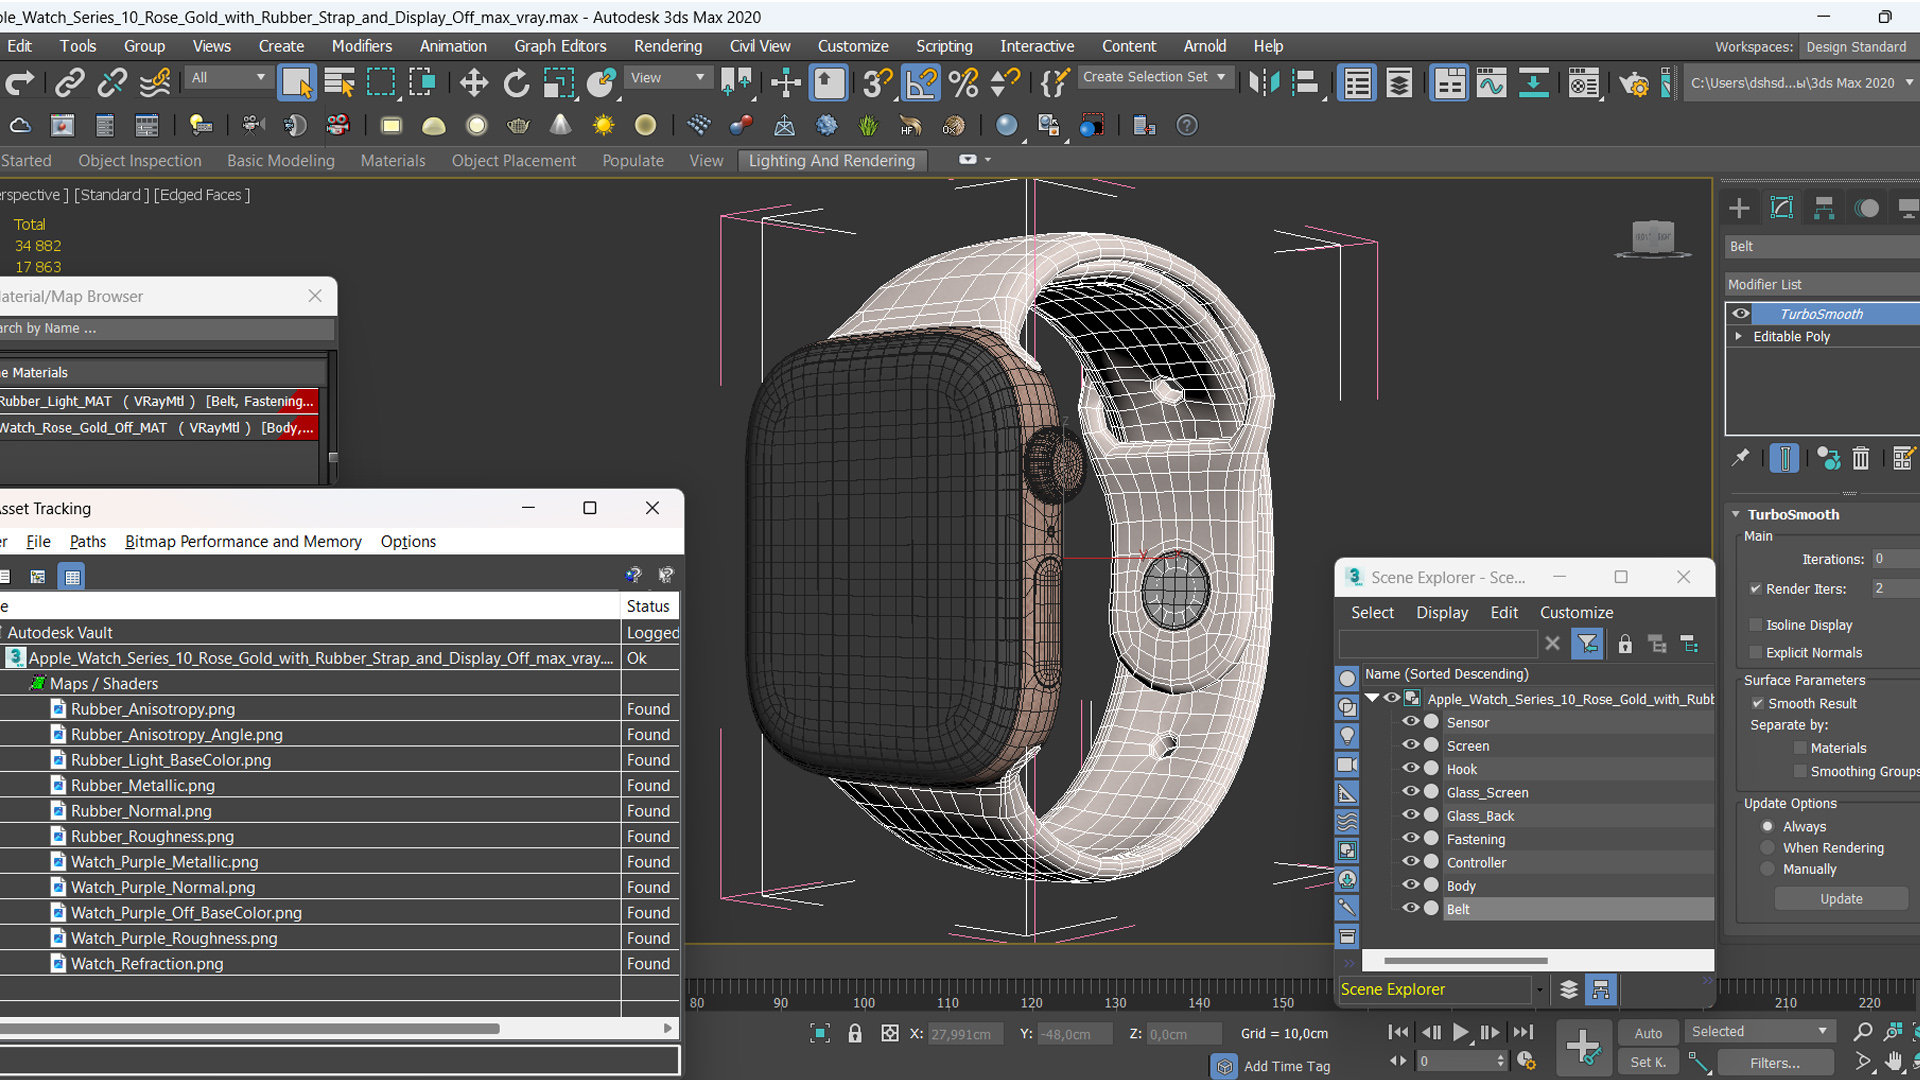Image resolution: width=1920 pixels, height=1080 pixels.
Task: Click the Select Object arrow tool
Action: (297, 83)
